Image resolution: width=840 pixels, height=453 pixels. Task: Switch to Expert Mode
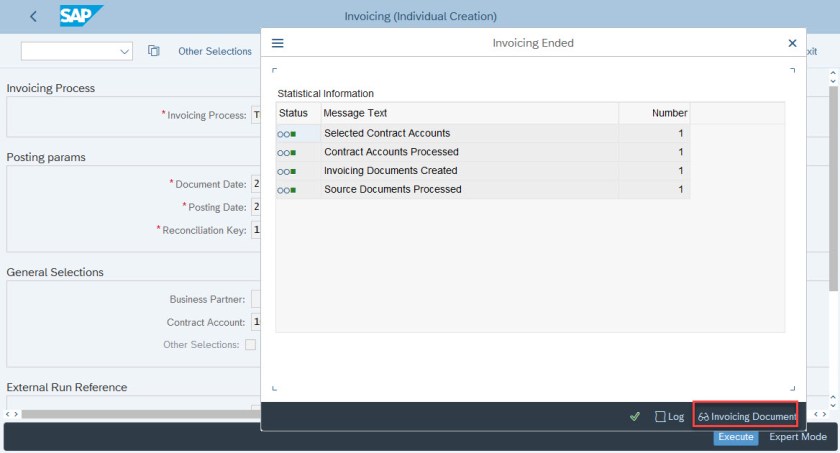[x=797, y=437]
